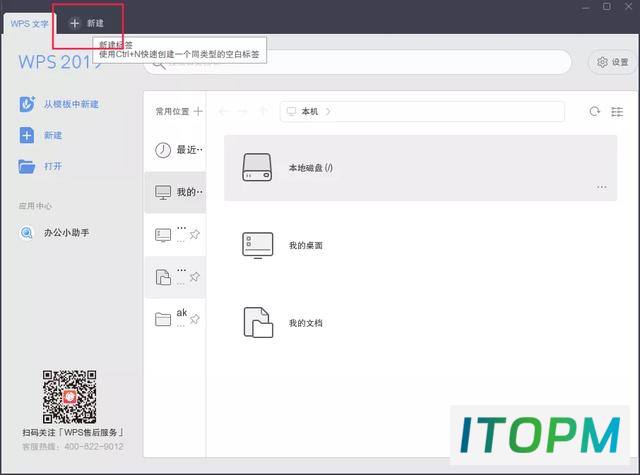Viewport: 640px width, 475px height.
Task: Click 打开 in the left sidebar
Action: click(53, 166)
